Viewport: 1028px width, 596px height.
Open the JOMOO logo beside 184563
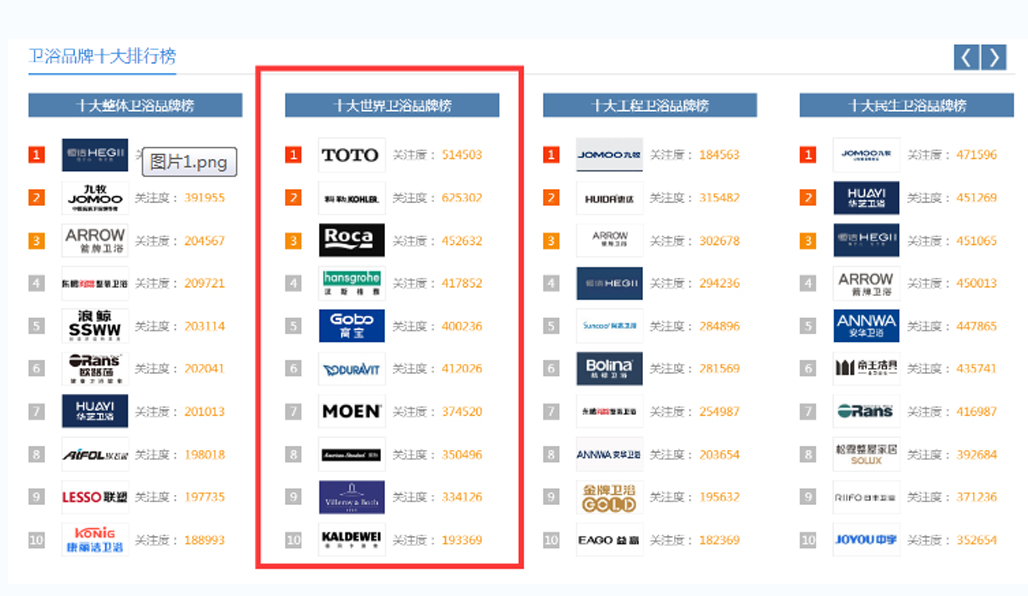click(609, 155)
